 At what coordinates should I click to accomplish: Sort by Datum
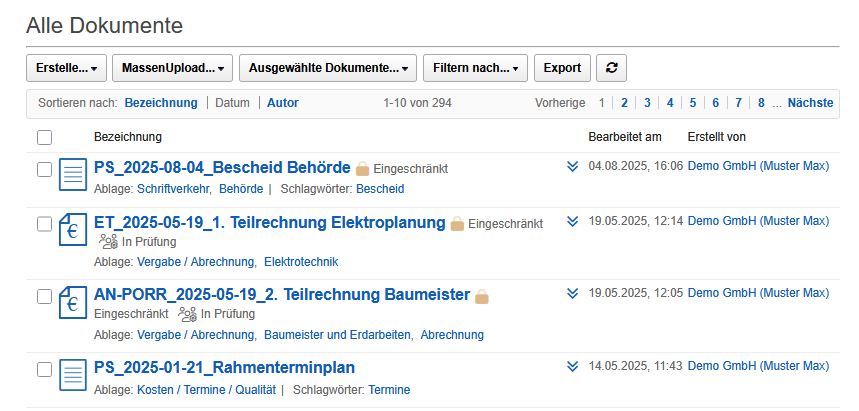coord(232,102)
